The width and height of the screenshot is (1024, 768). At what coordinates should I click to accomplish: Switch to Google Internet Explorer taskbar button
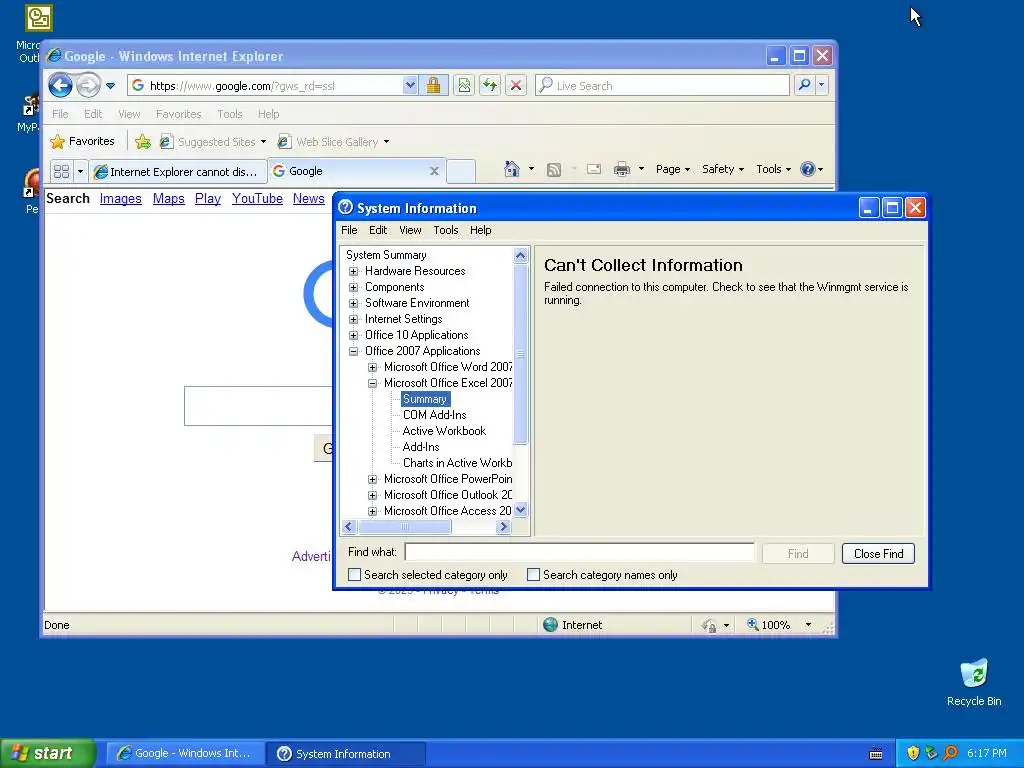point(185,753)
